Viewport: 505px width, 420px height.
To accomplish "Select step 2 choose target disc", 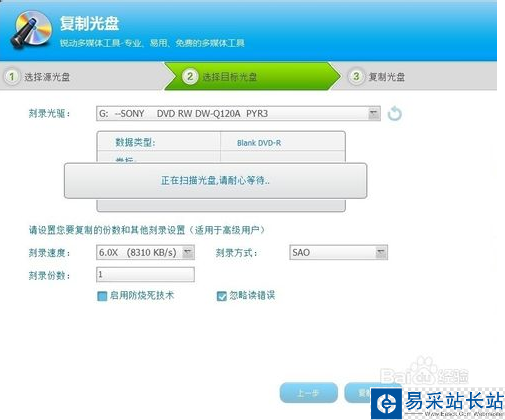I will (x=252, y=76).
